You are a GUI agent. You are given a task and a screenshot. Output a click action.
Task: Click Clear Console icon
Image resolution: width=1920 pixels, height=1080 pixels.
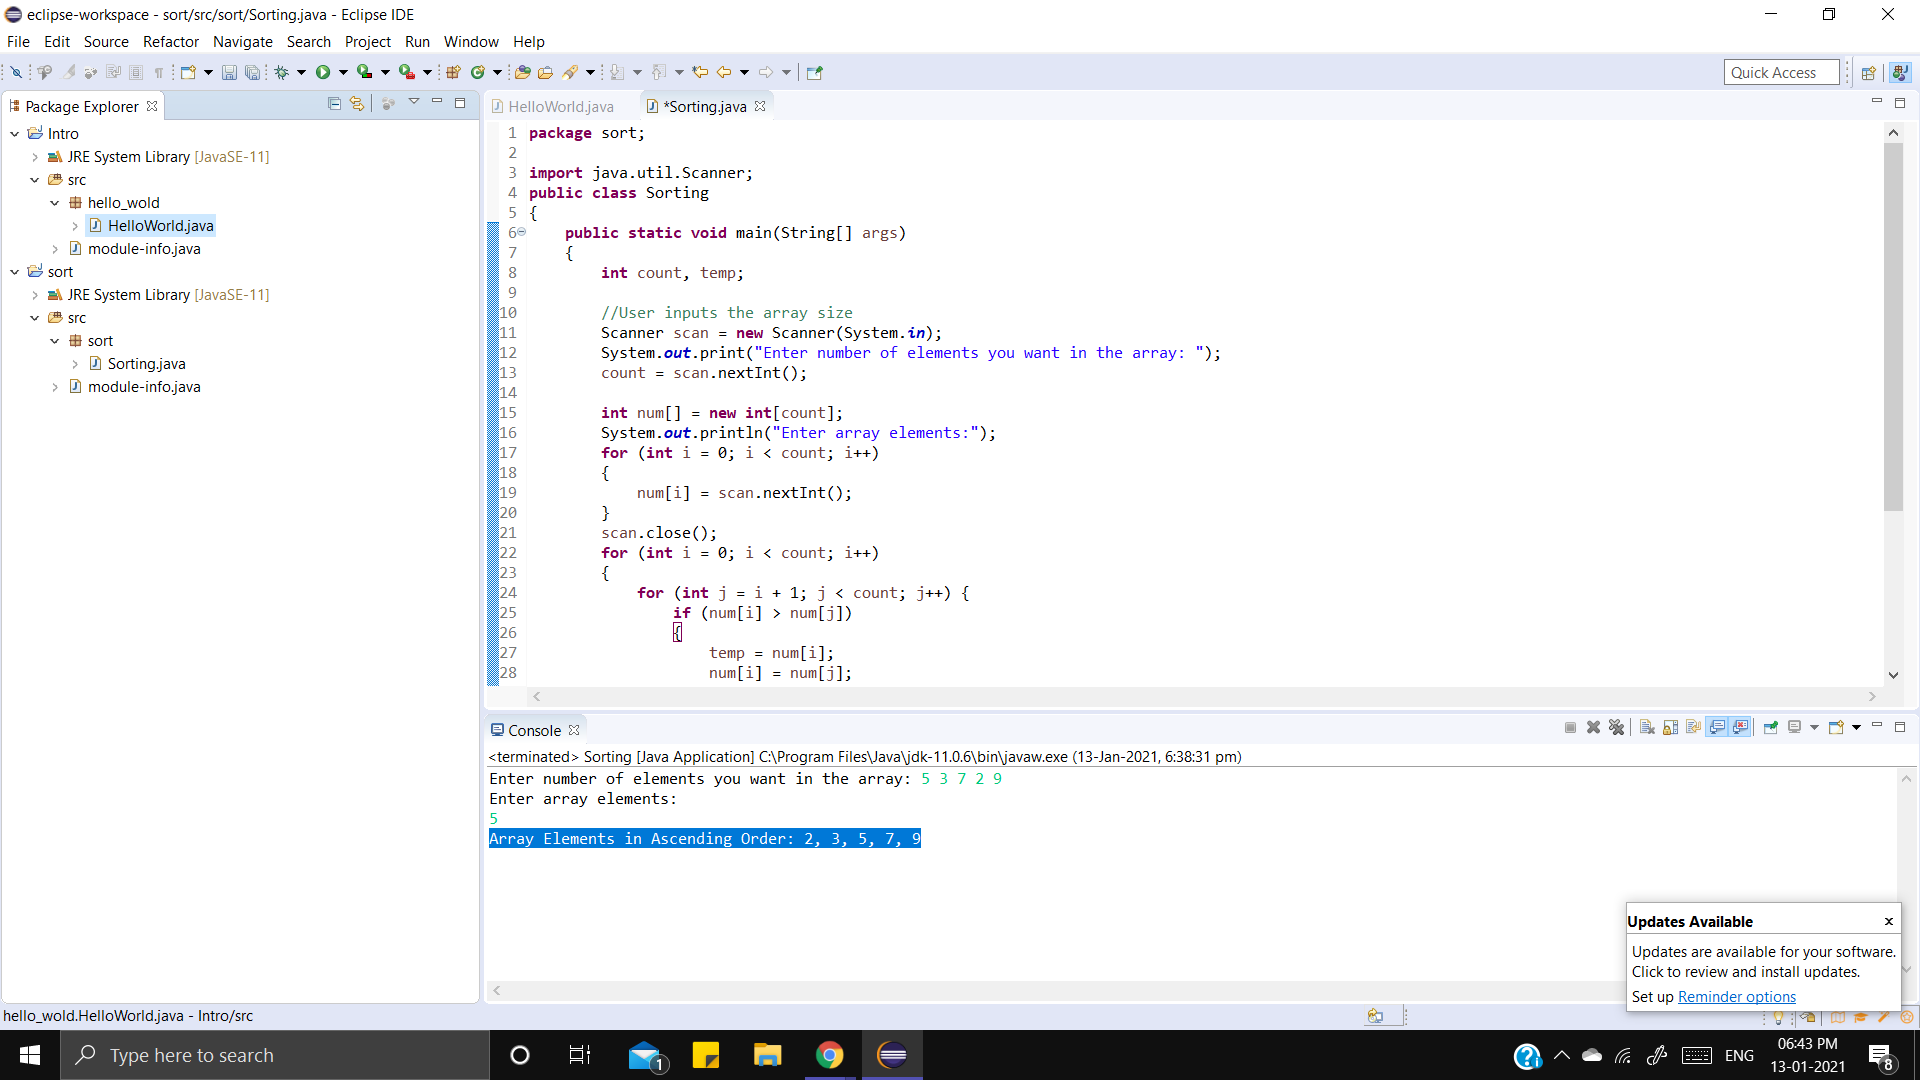click(x=1647, y=728)
